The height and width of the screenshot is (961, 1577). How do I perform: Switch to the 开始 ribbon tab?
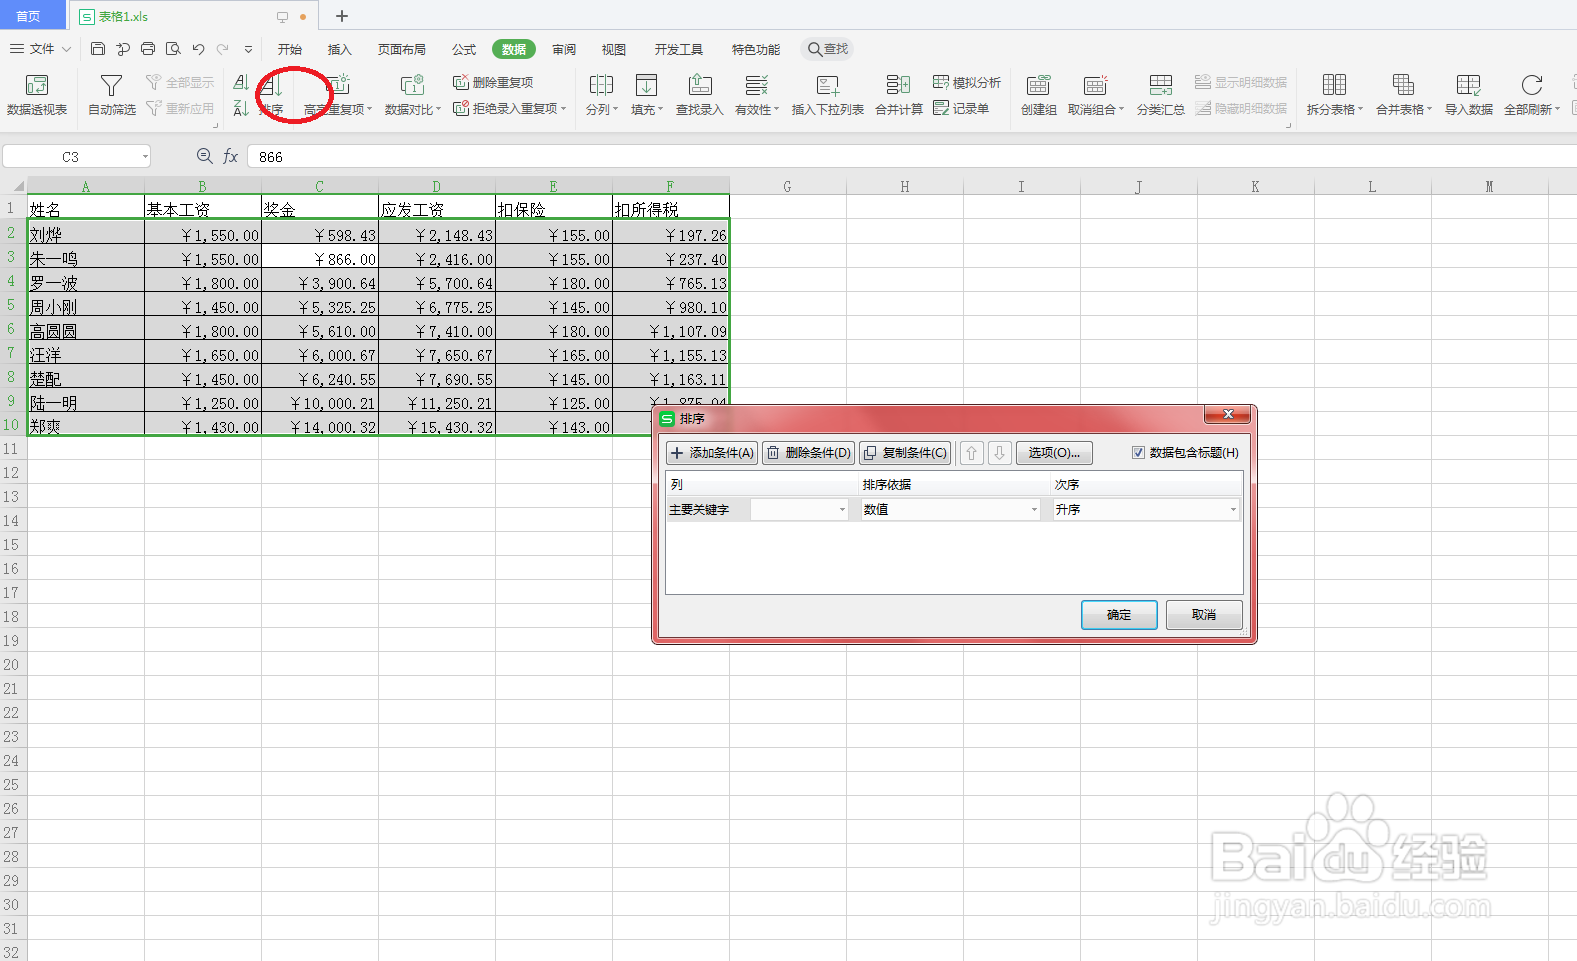point(290,49)
